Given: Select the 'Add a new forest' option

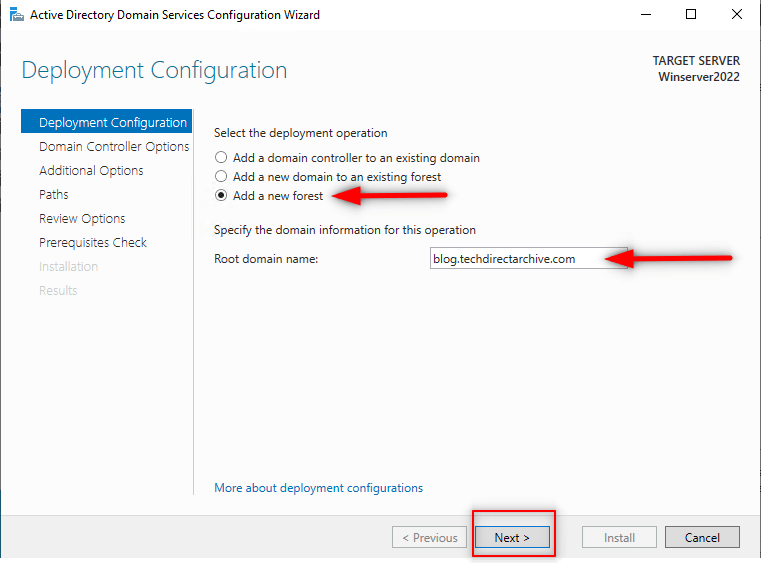Looking at the screenshot, I should tap(222, 196).
